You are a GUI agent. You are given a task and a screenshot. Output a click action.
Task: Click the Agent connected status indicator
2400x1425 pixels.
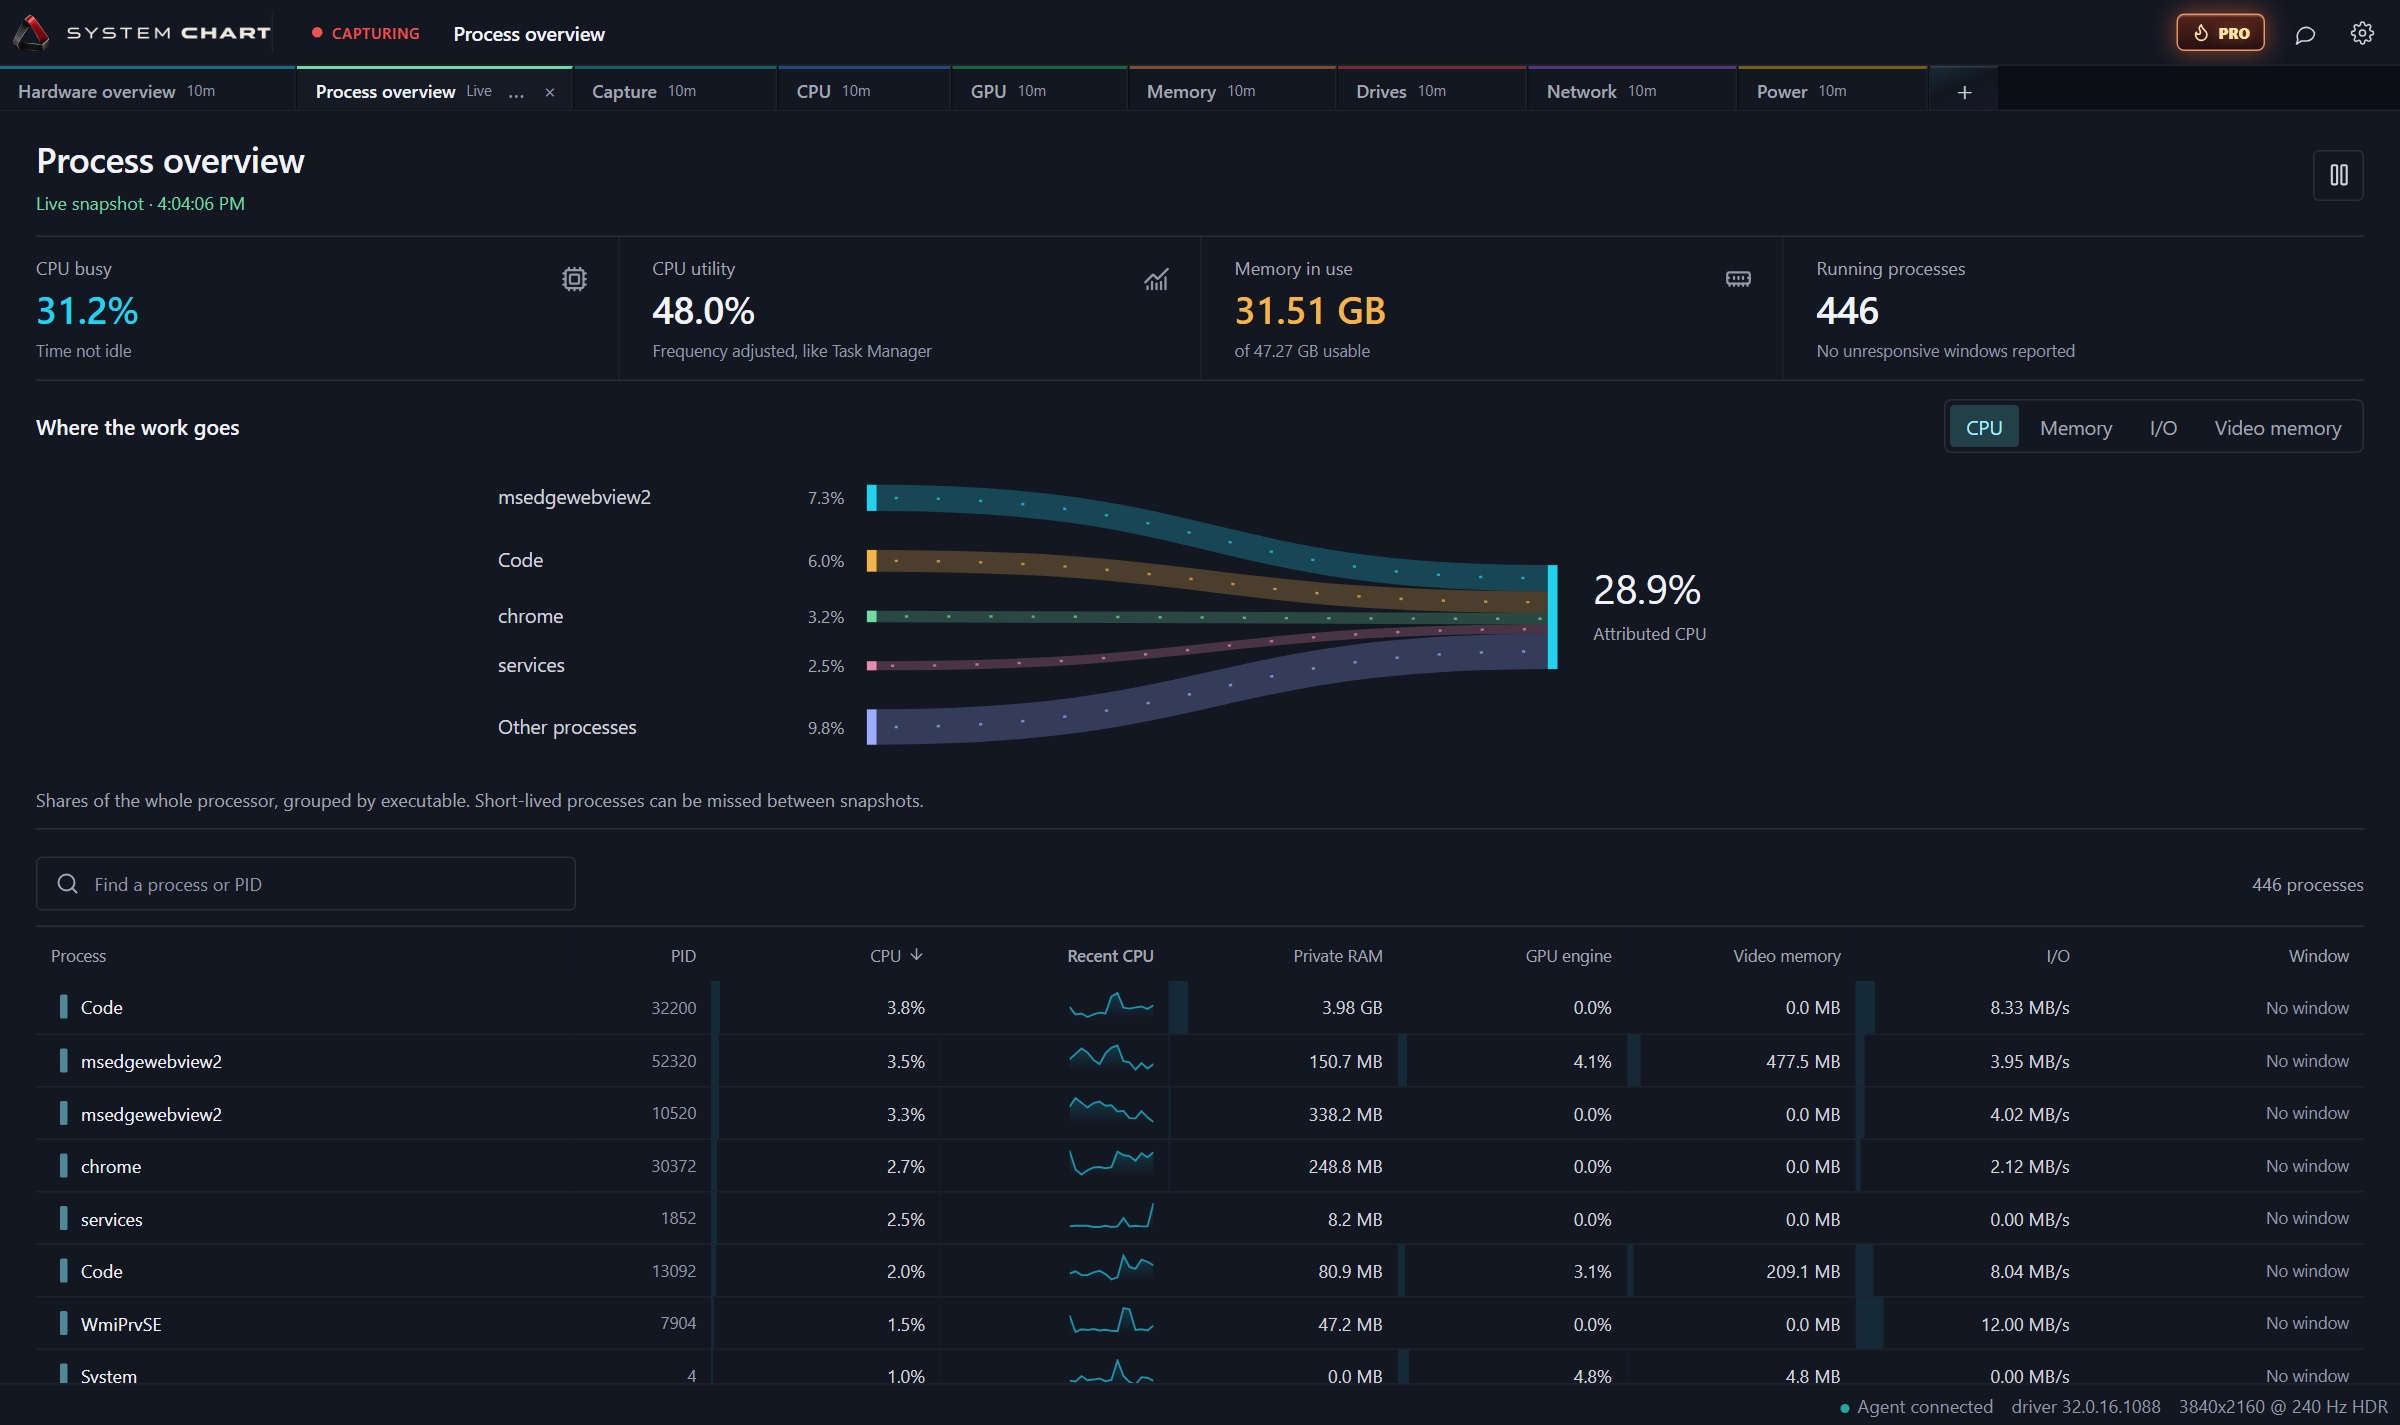(1916, 1407)
